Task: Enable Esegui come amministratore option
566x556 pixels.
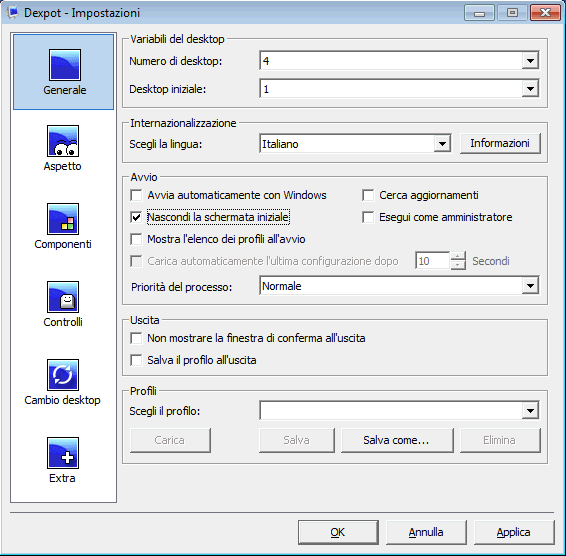Action: 368,217
